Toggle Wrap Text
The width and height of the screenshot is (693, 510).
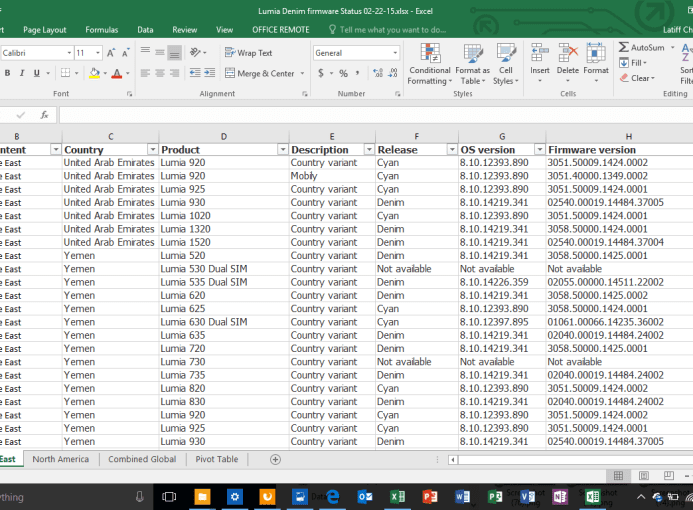[248, 53]
